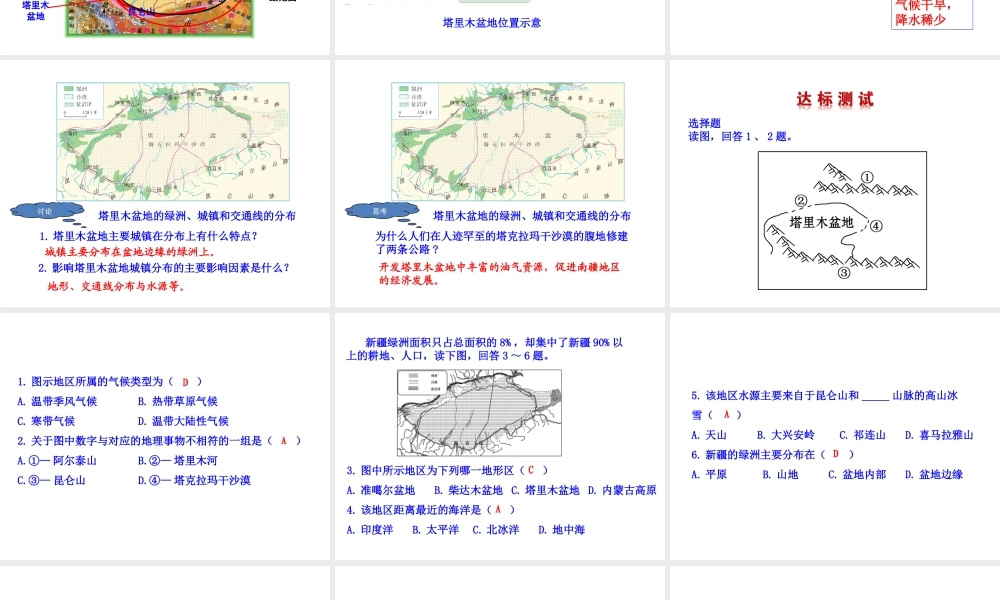Select option B. 热带草原气候
Screen dimensions: 1000x600
point(178,402)
